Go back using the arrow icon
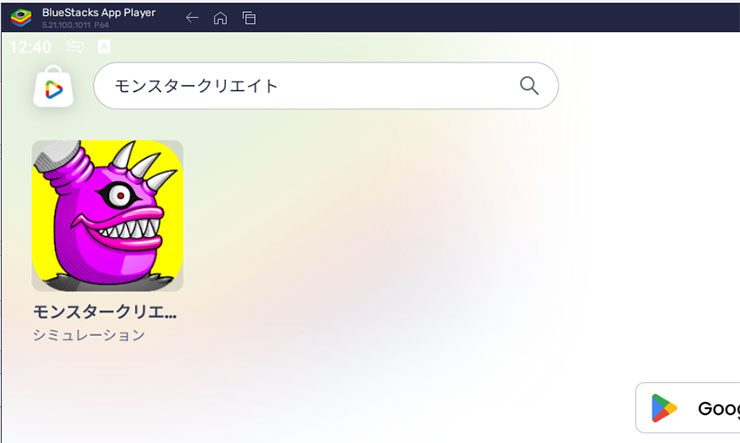Screen dimensions: 740x443 tap(192, 18)
